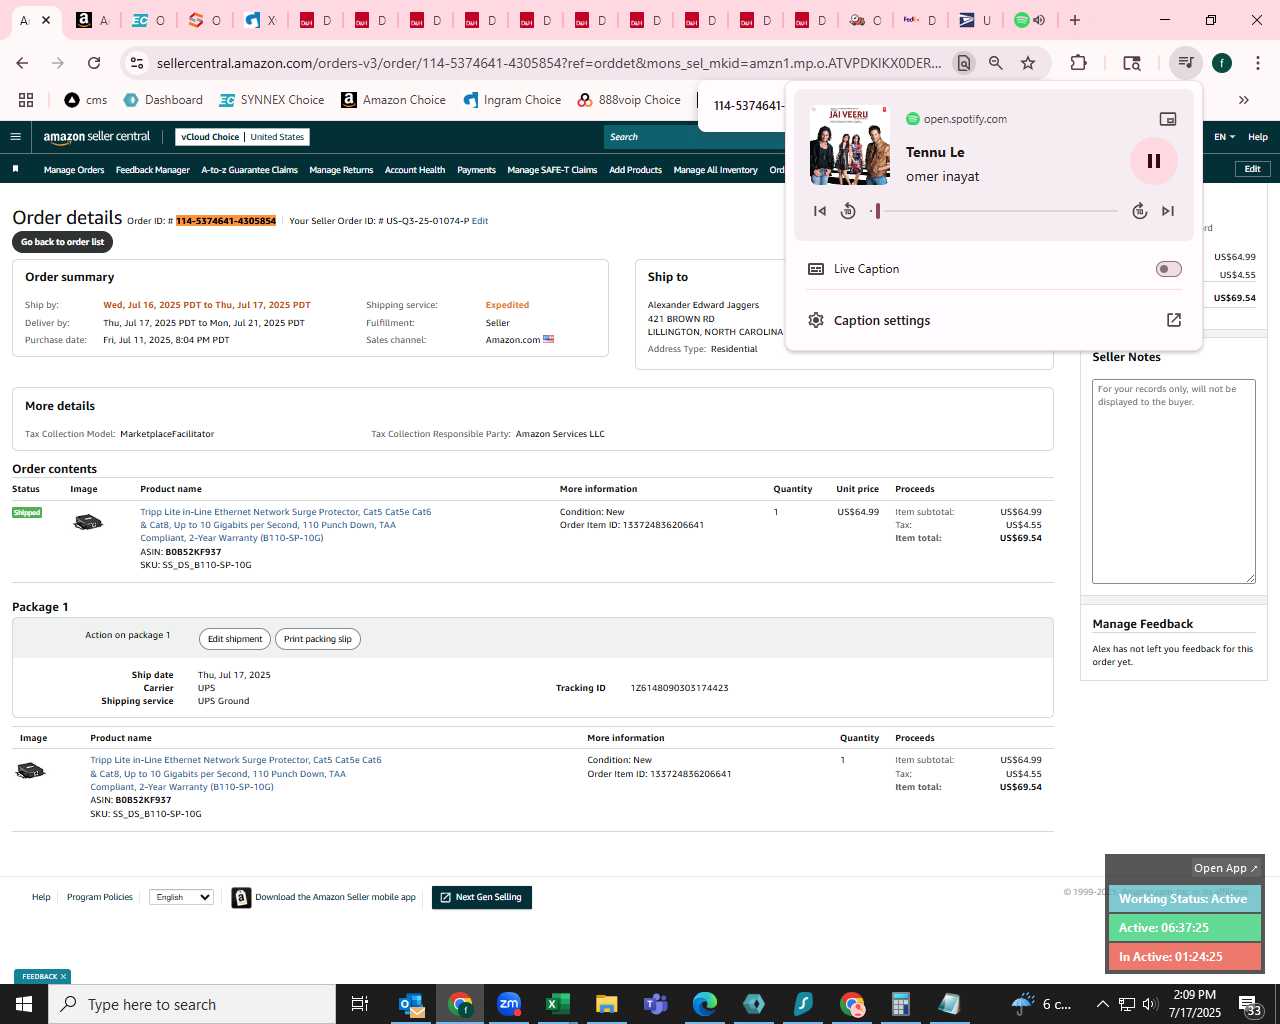1280x1024 pixels.
Task: Open the Chrome tab groups grid icon
Action: [x=26, y=100]
